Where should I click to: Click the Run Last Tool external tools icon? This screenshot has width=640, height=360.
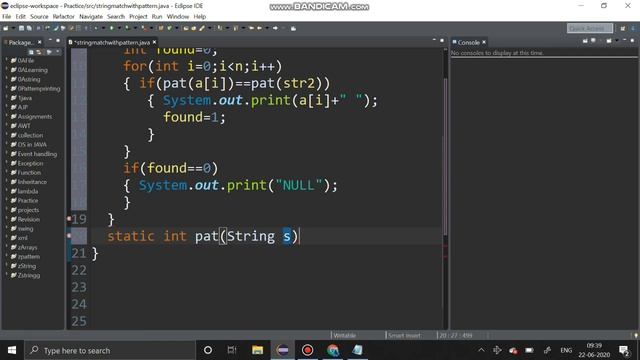pos(145,28)
